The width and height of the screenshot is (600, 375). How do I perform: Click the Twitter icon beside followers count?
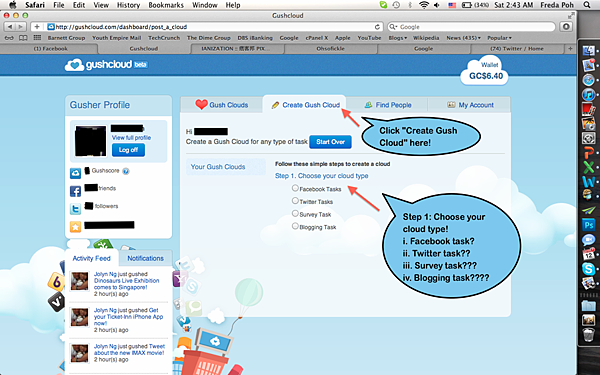(75, 209)
